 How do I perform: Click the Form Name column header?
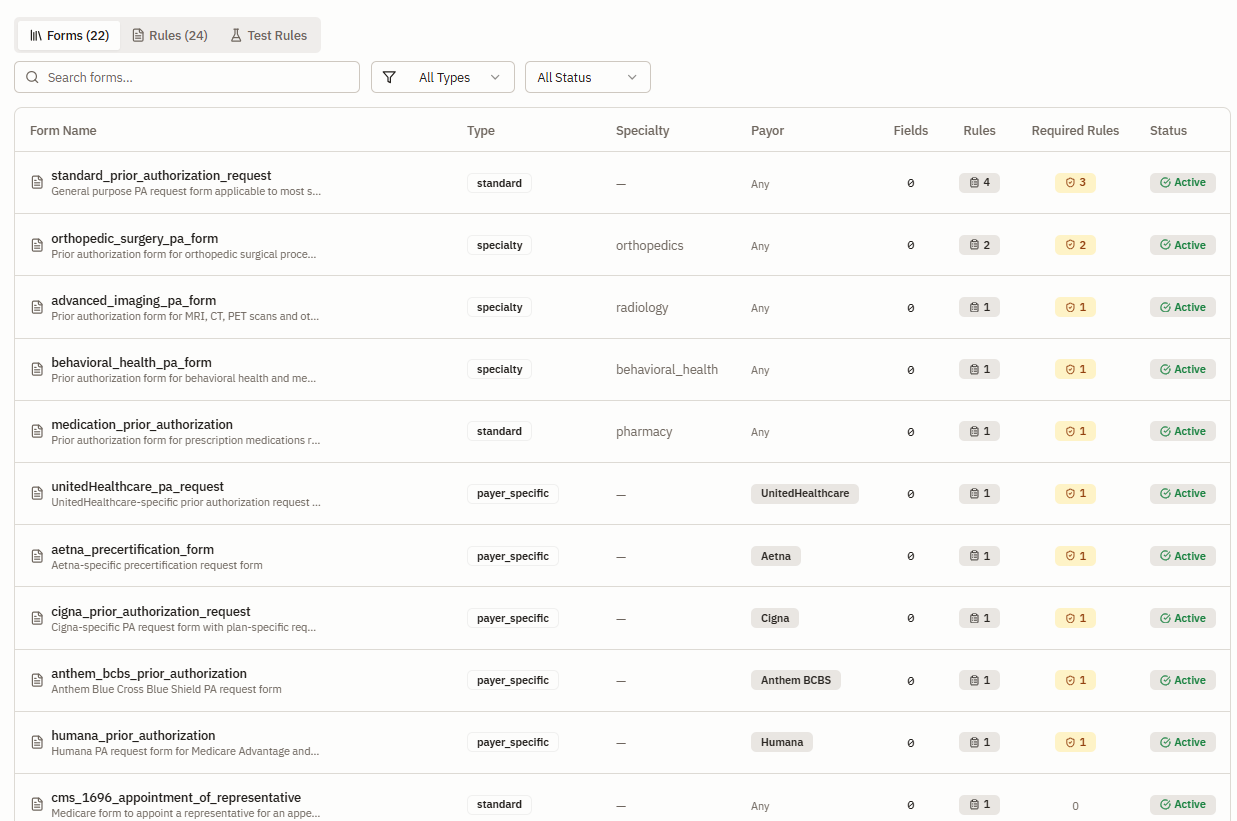point(63,130)
